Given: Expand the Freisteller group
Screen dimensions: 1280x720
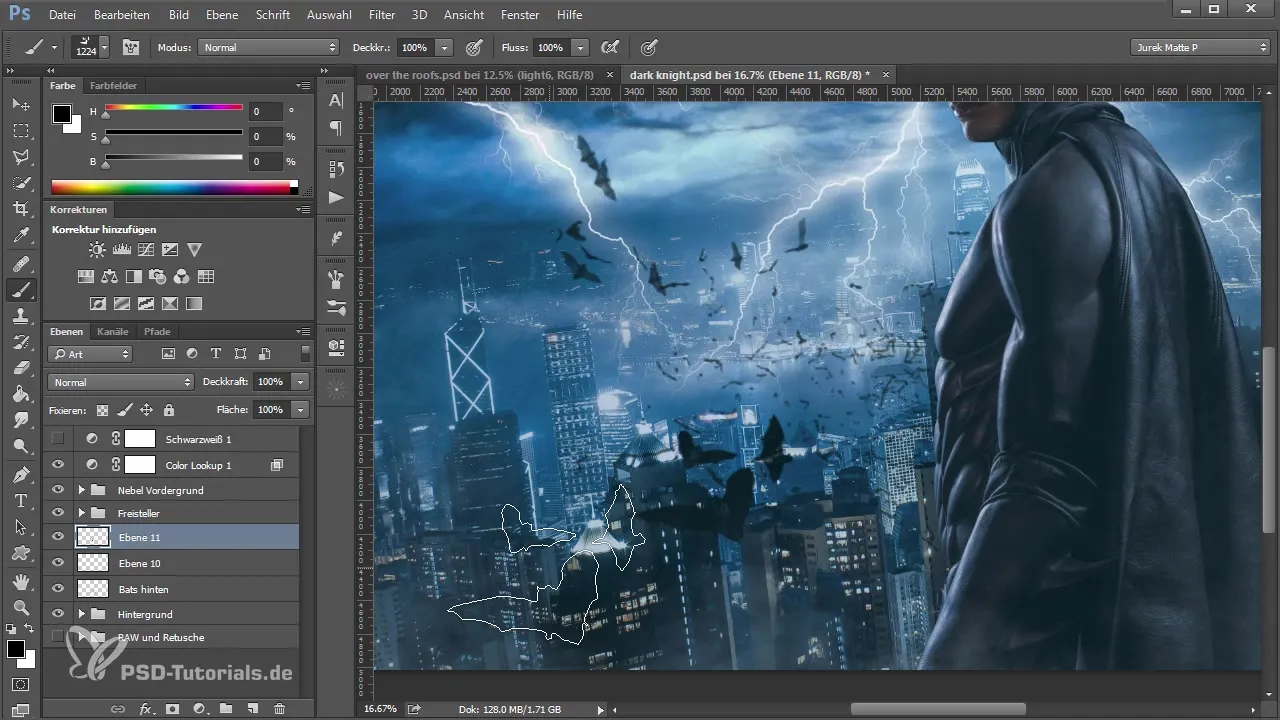Looking at the screenshot, I should (x=81, y=513).
